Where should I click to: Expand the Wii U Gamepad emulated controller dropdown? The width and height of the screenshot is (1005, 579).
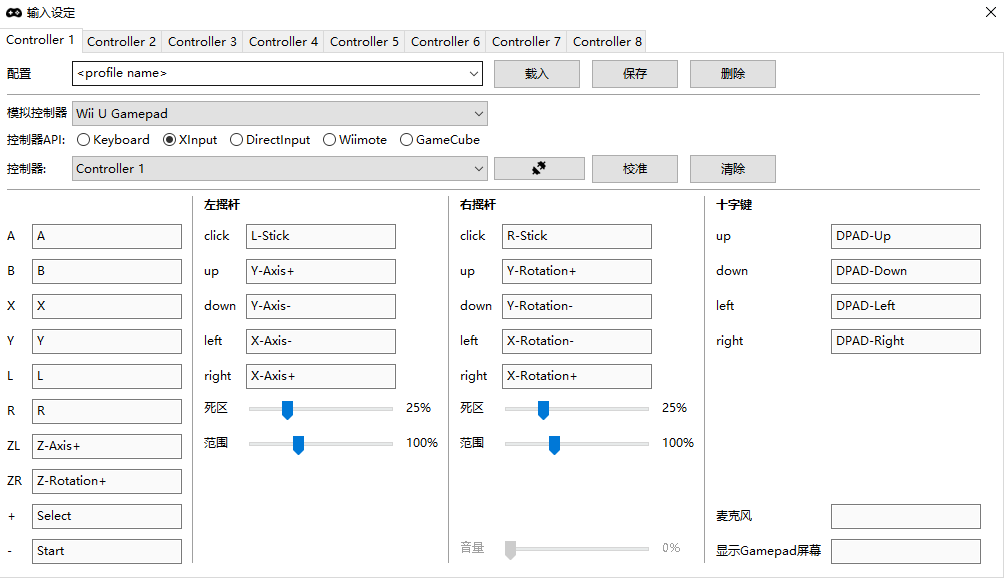[x=279, y=114]
